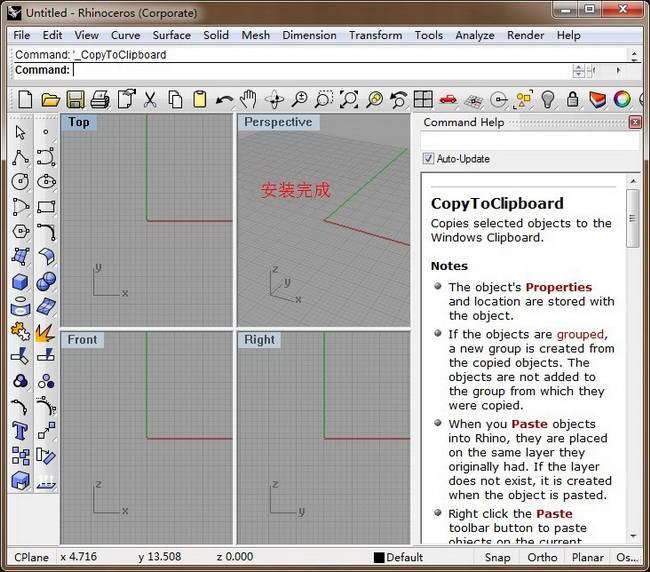The width and height of the screenshot is (650, 572).
Task: Click into the Command prompt input
Action: pos(322,70)
